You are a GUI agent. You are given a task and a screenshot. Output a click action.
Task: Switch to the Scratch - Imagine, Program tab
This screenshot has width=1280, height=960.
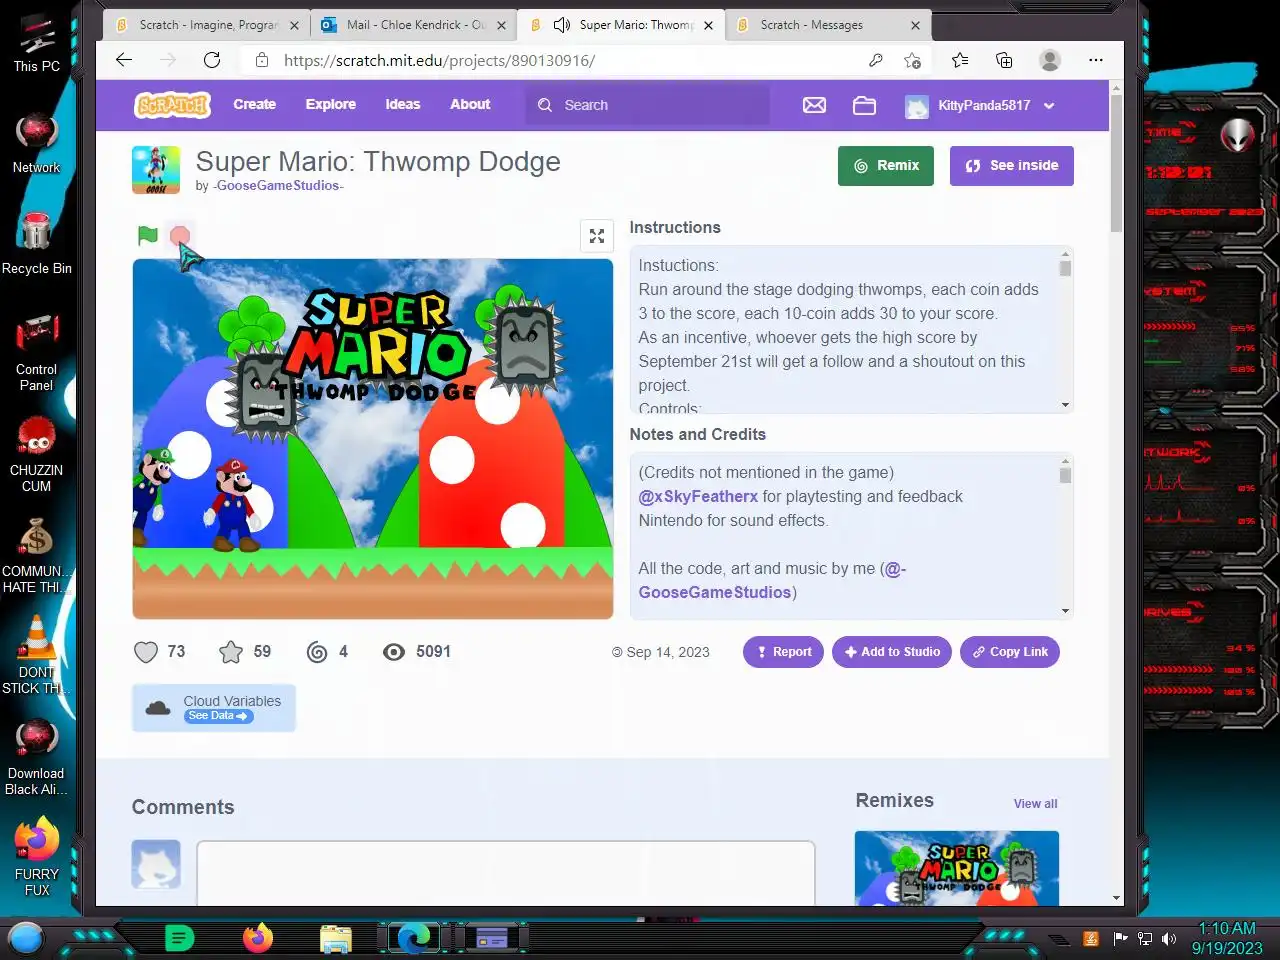pos(206,25)
